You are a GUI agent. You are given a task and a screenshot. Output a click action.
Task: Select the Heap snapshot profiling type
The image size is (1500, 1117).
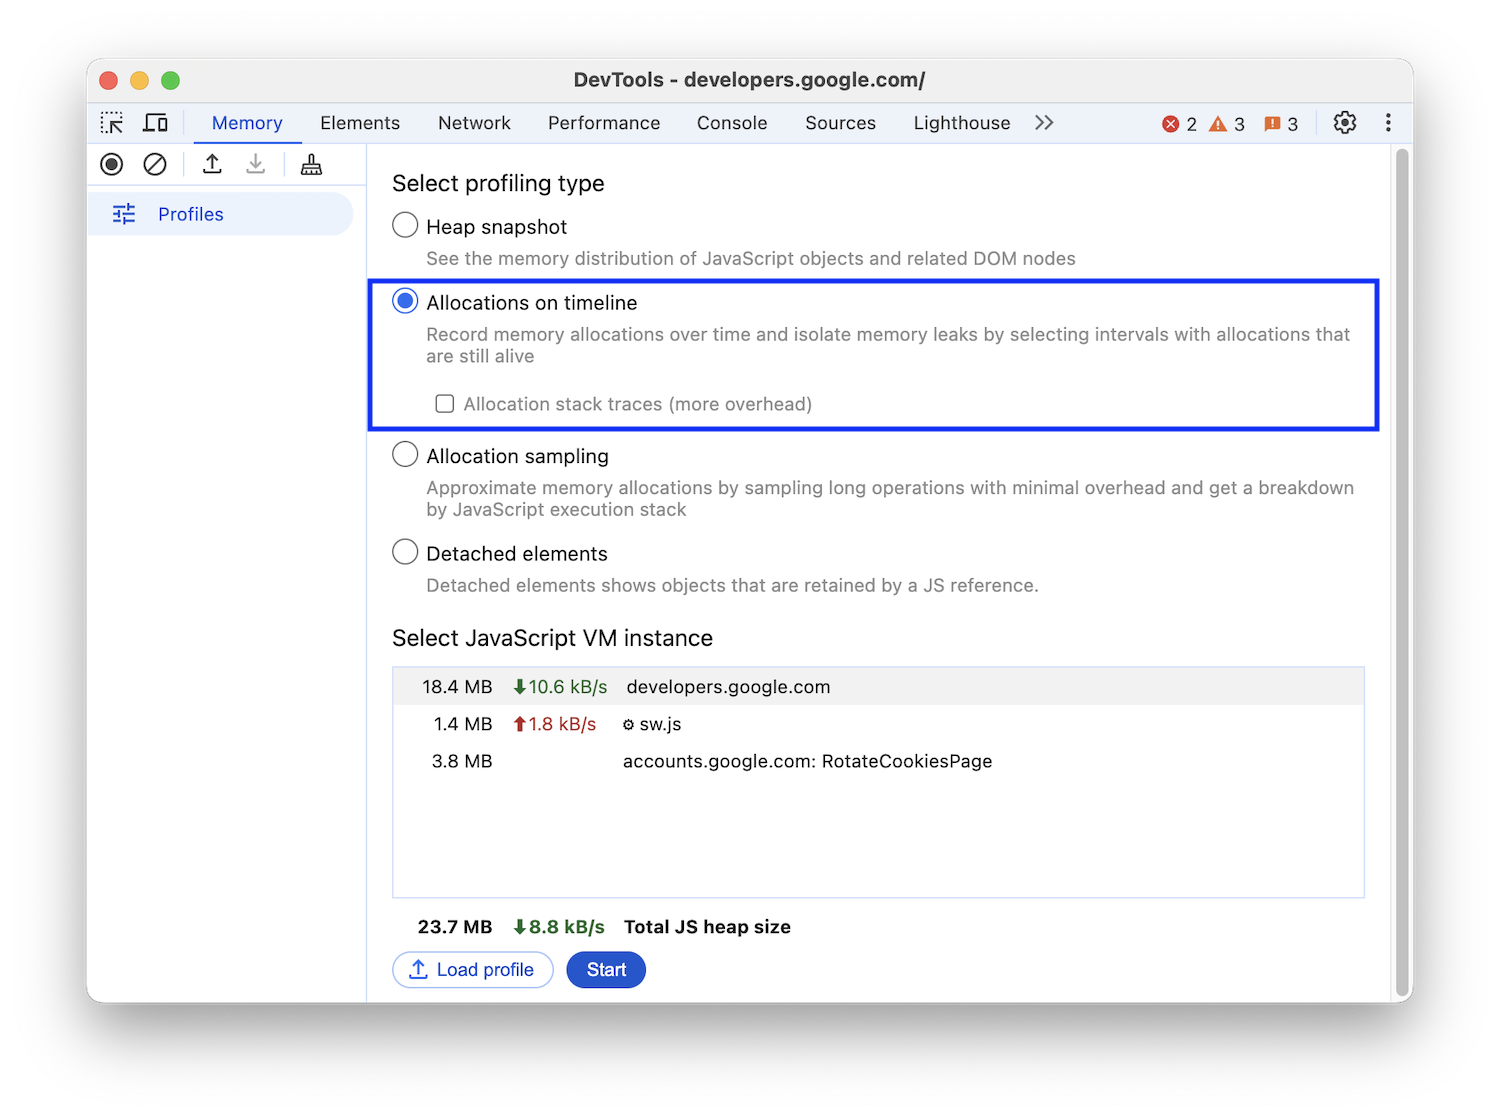405,225
